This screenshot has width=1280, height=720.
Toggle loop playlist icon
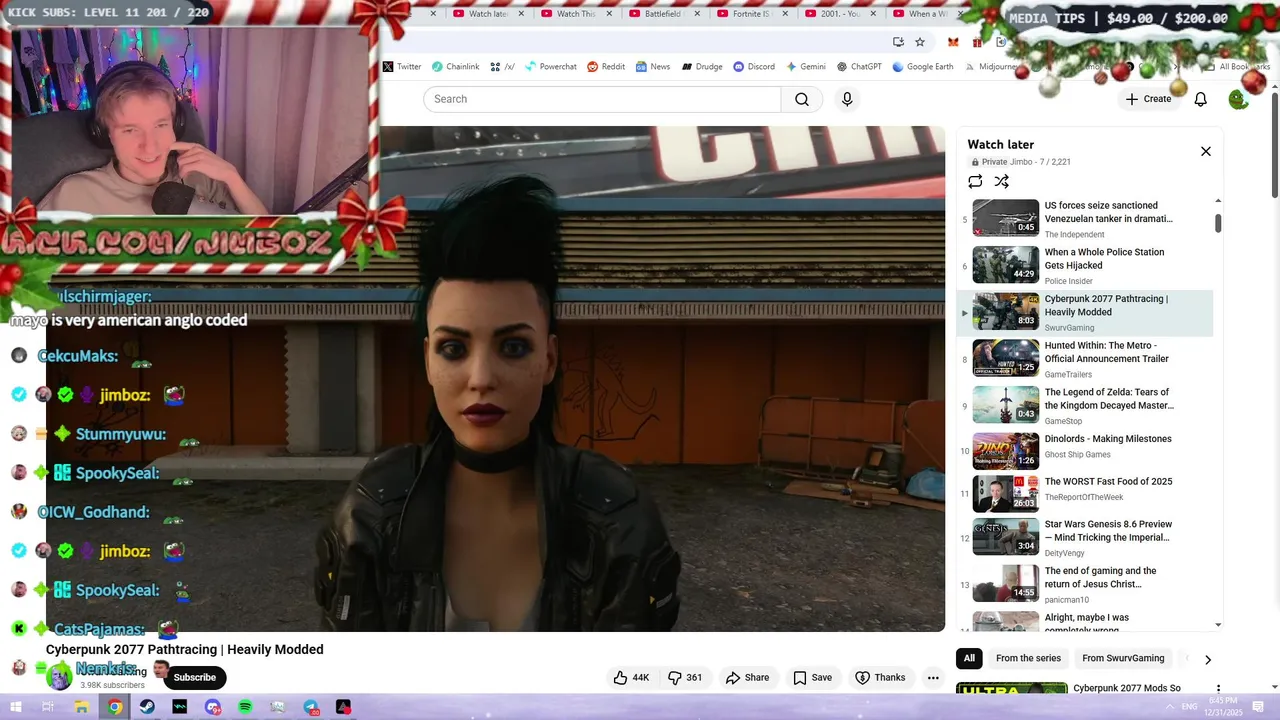pyautogui.click(x=975, y=181)
